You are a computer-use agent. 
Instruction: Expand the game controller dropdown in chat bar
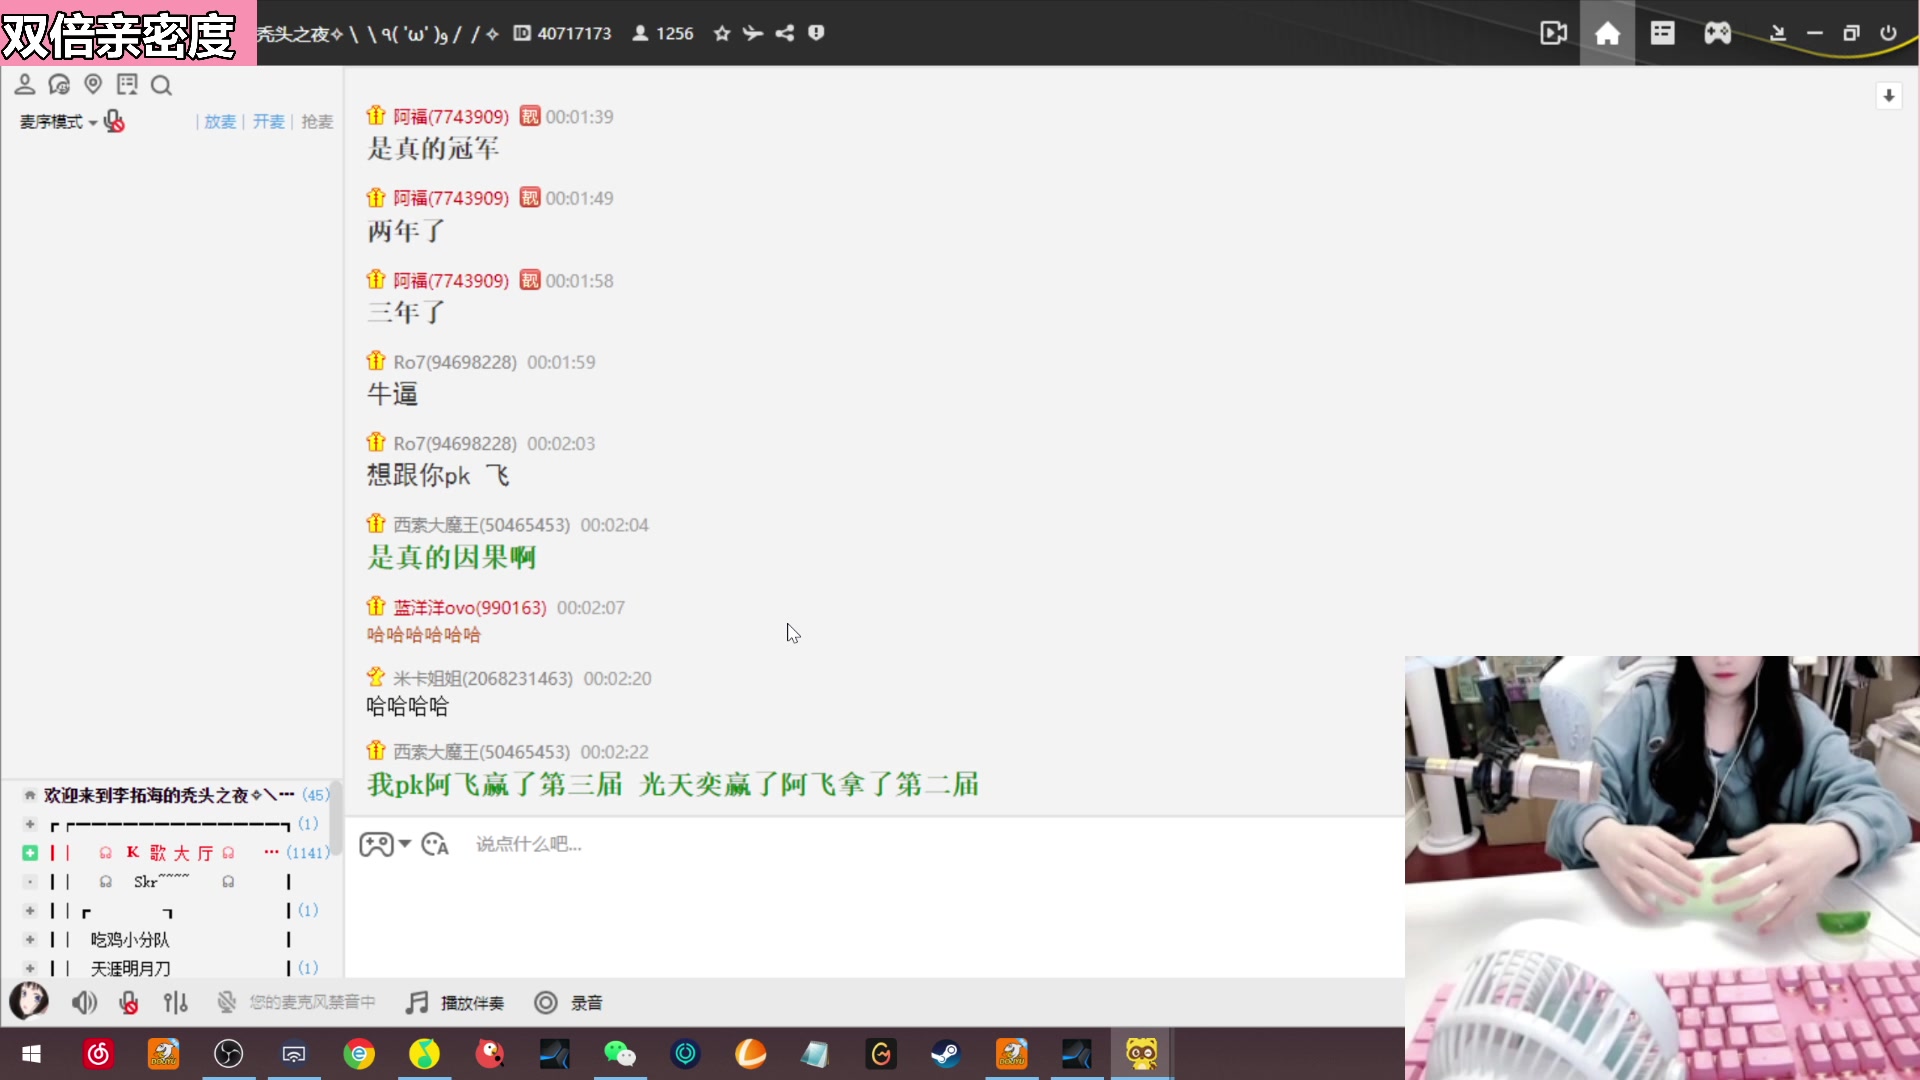coord(405,844)
